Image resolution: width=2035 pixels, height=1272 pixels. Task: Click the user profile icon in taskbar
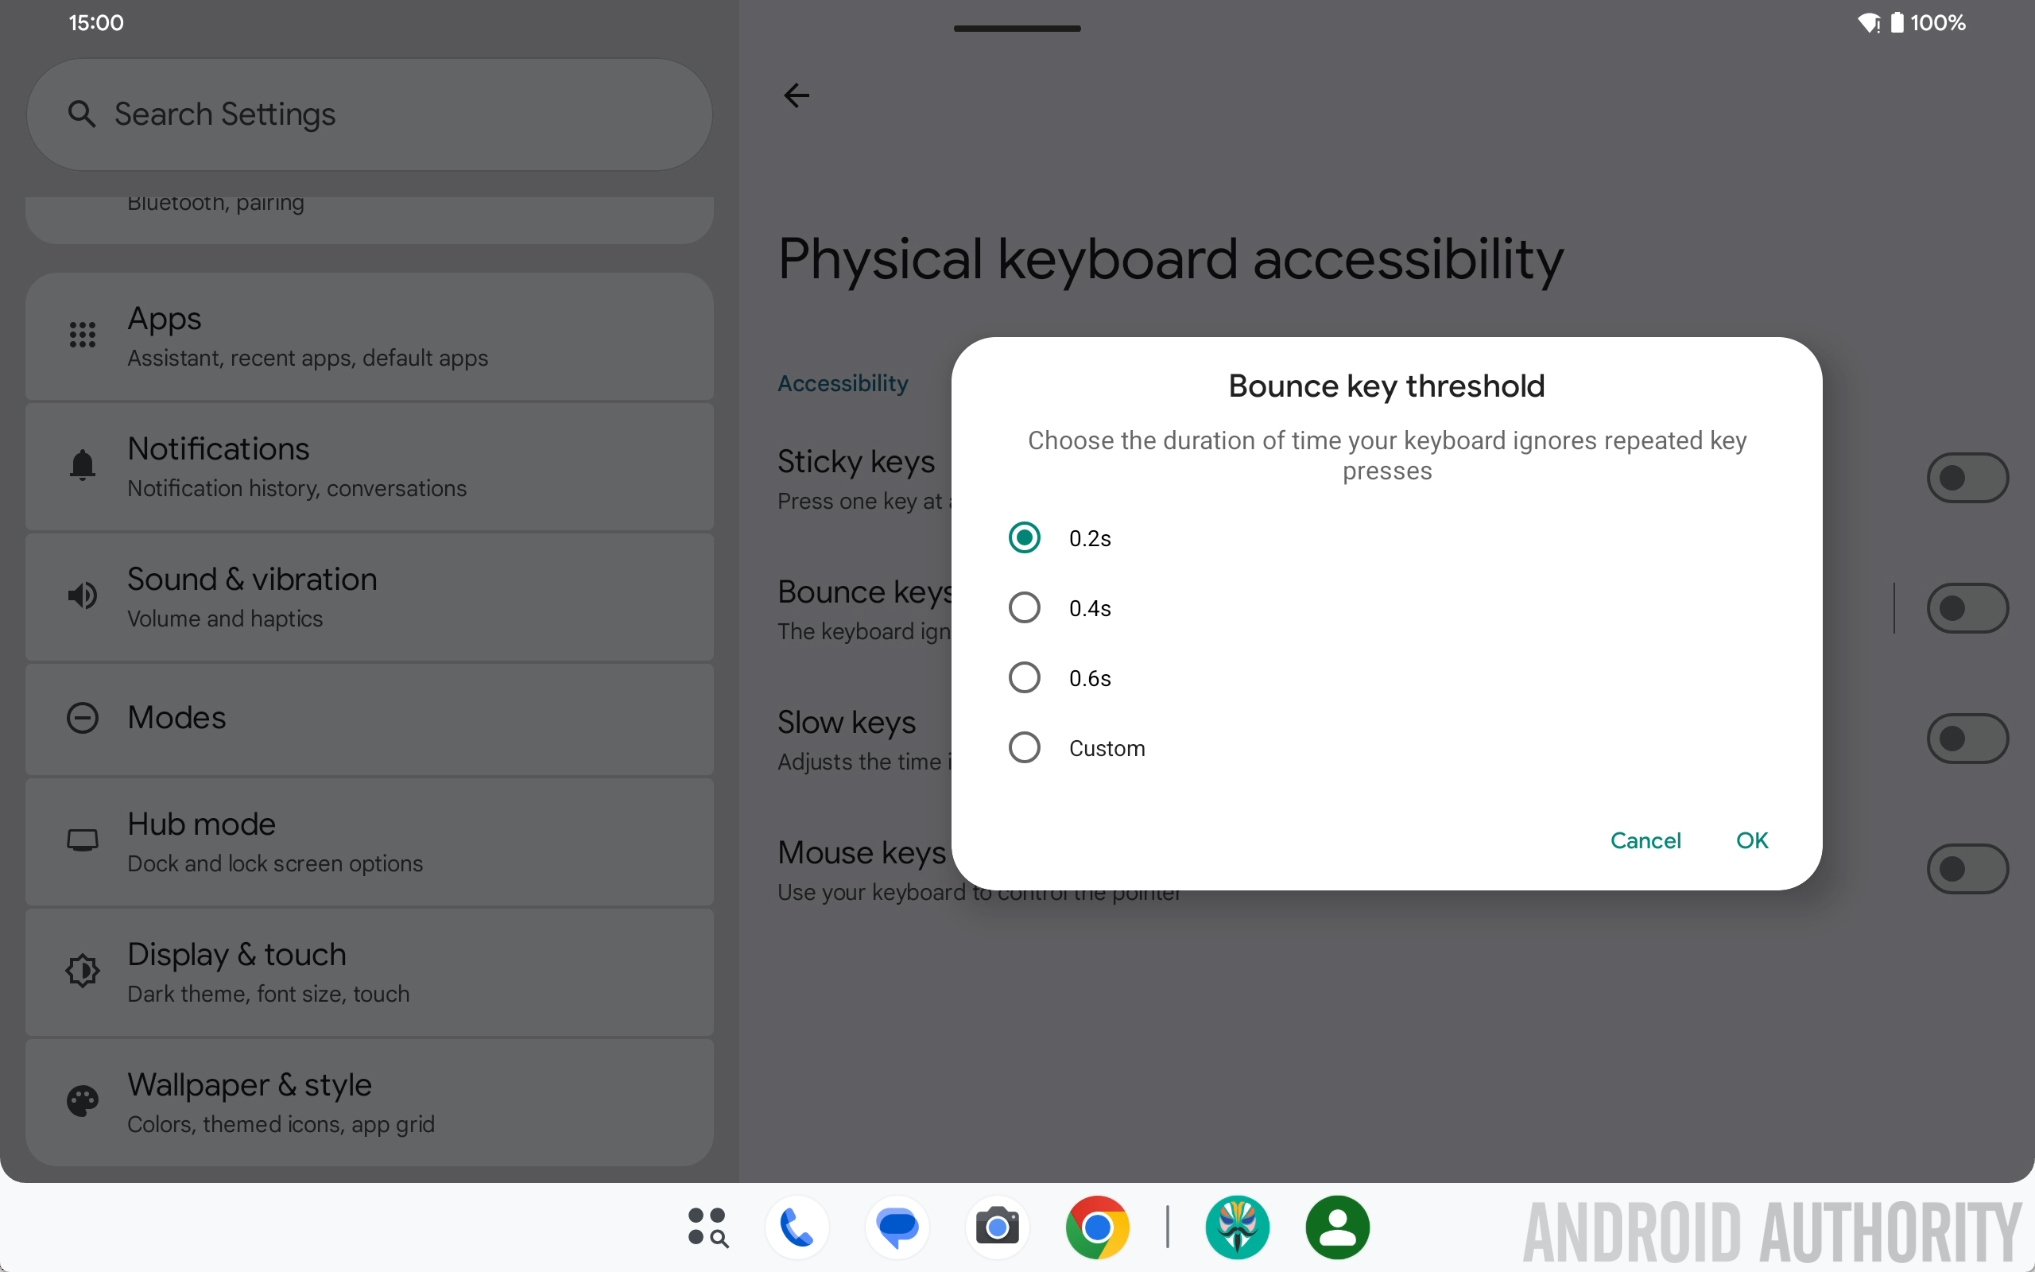(1338, 1227)
